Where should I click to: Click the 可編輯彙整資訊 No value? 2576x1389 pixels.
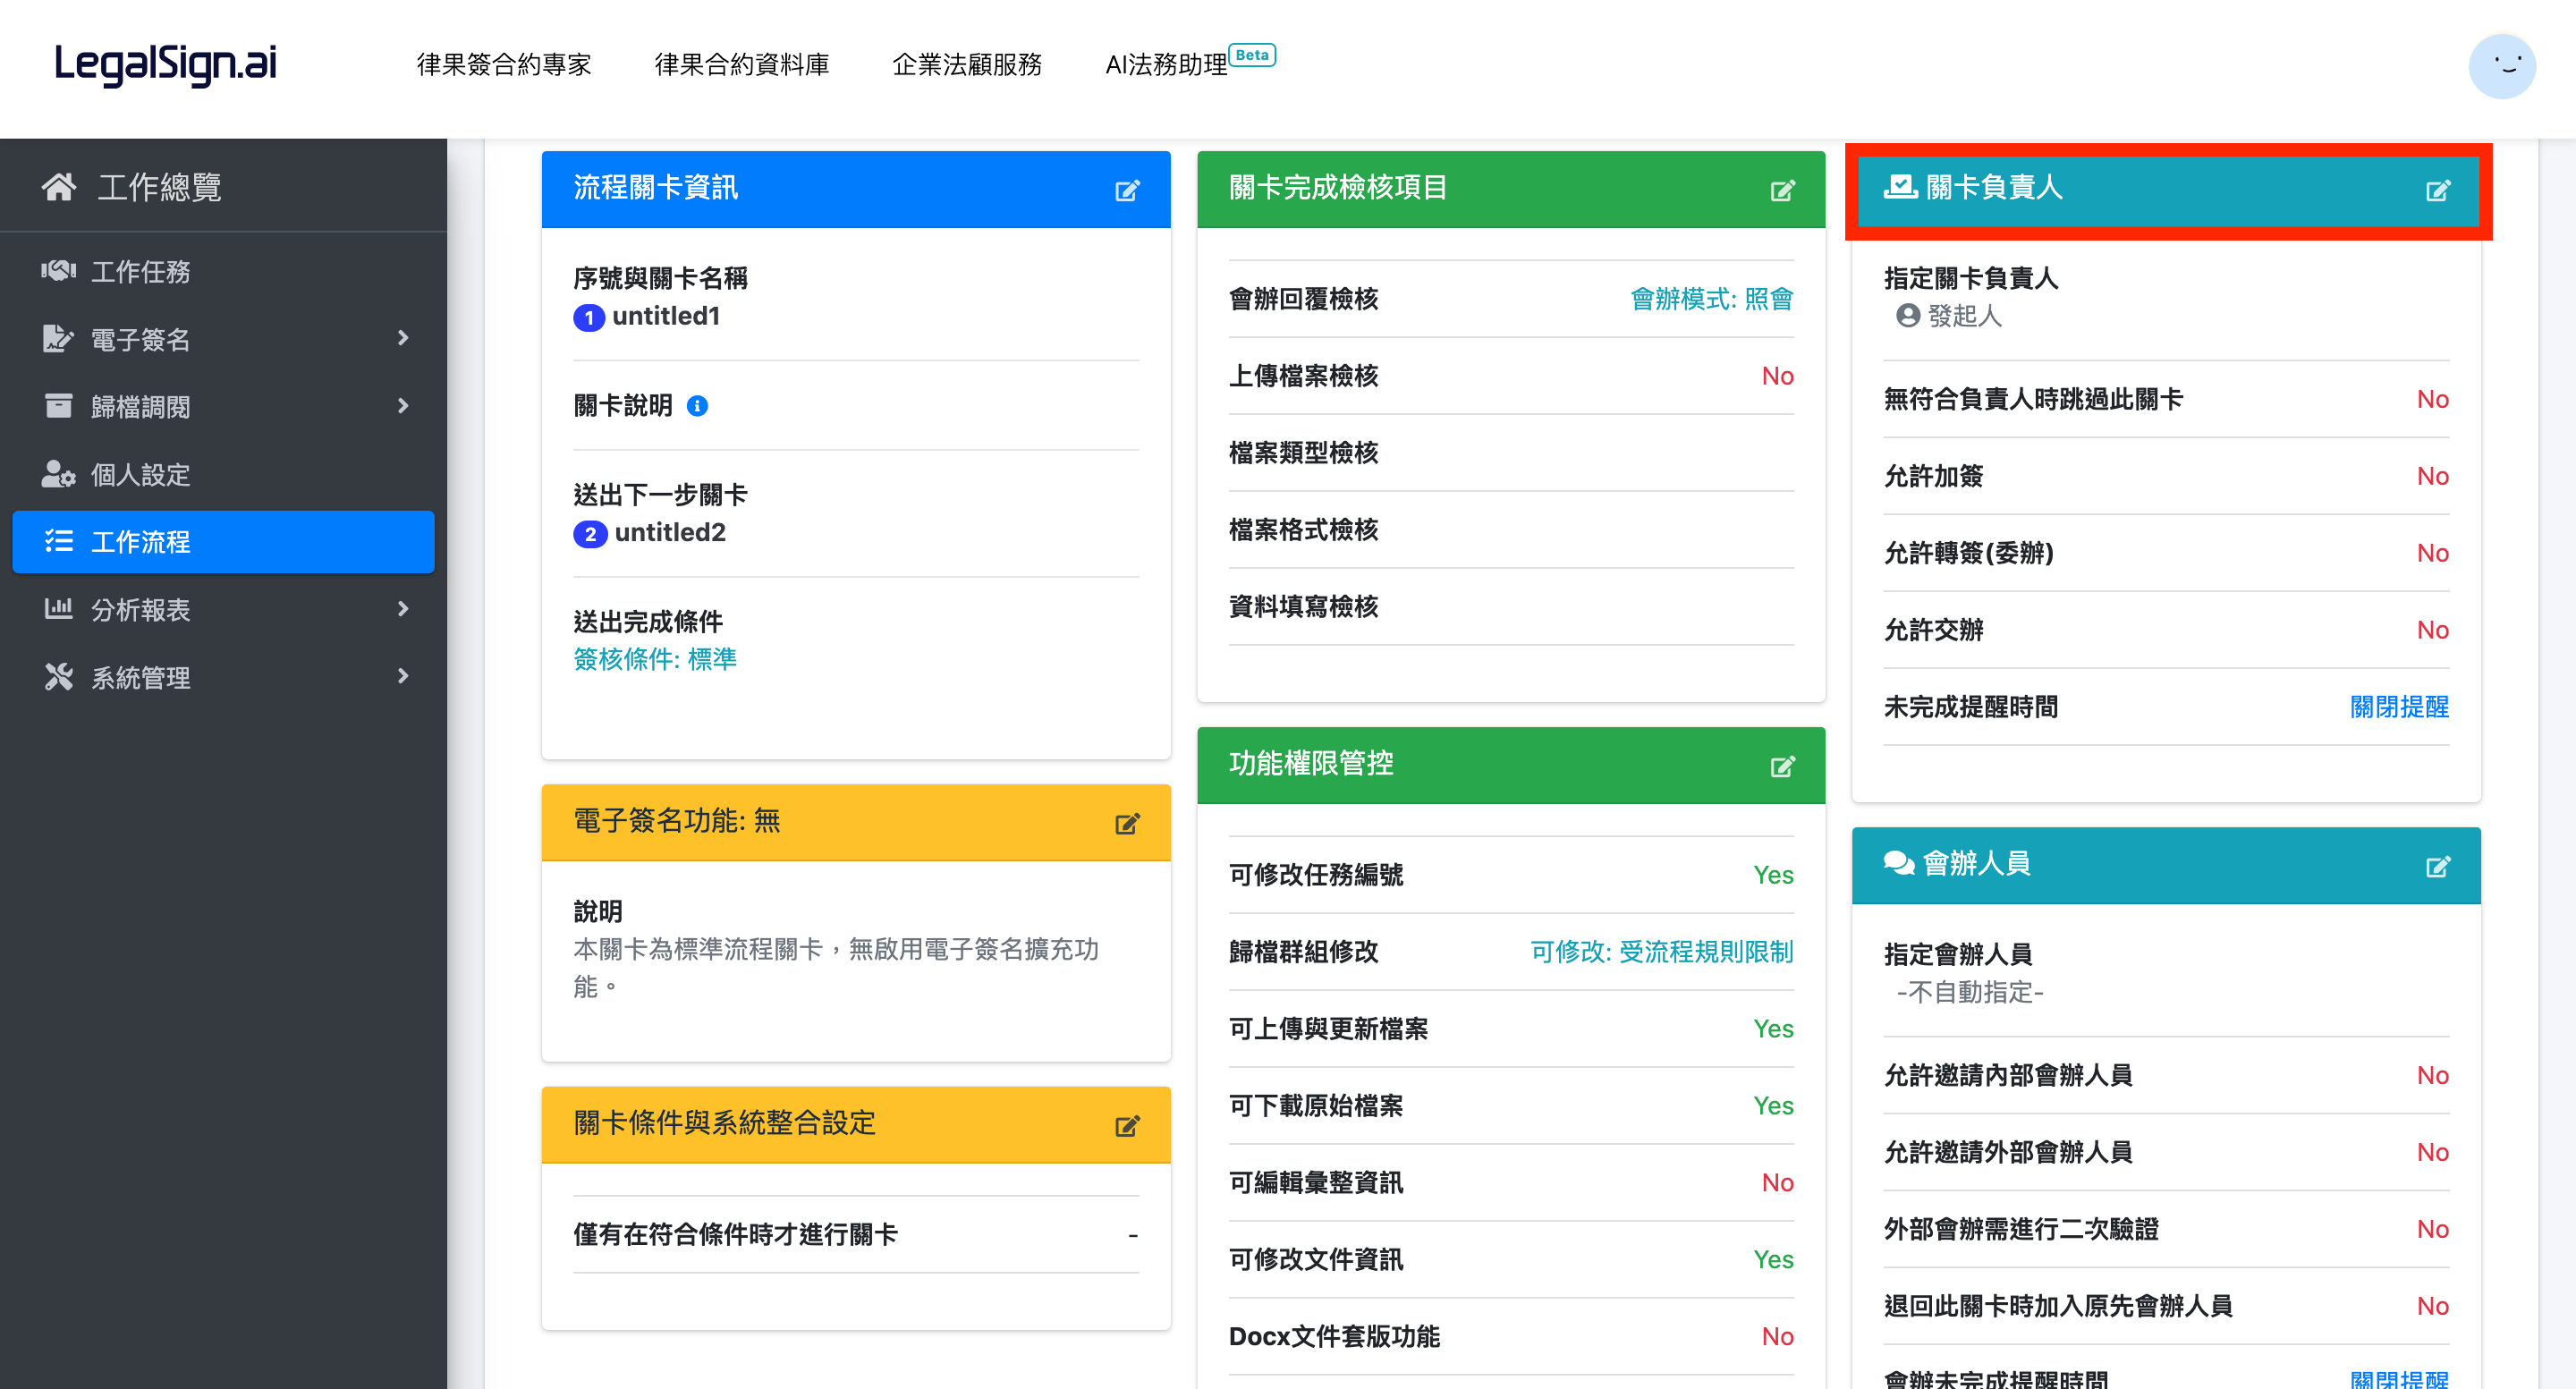point(1777,1183)
